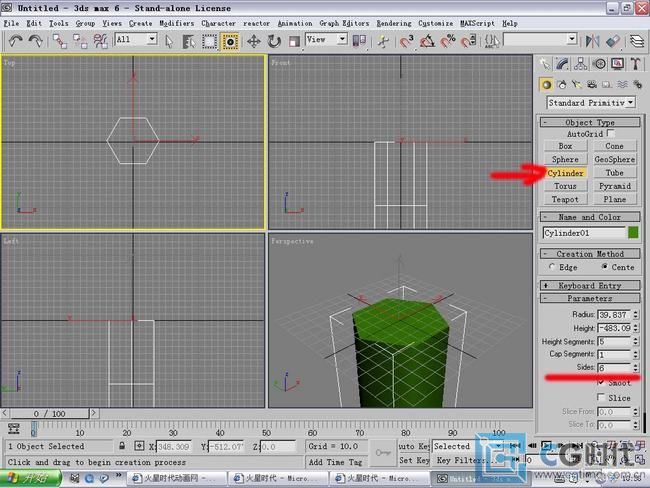Collapse the Name and Color rollout

590,217
